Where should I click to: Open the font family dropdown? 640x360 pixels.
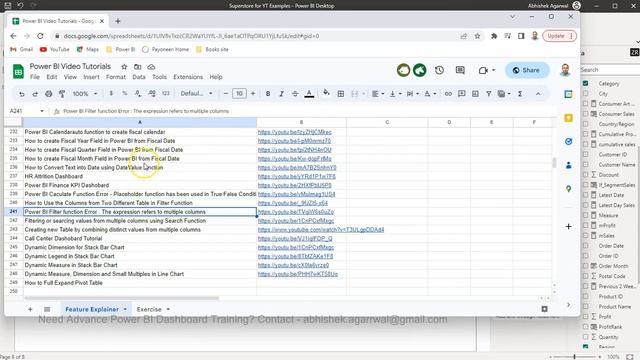(196, 94)
